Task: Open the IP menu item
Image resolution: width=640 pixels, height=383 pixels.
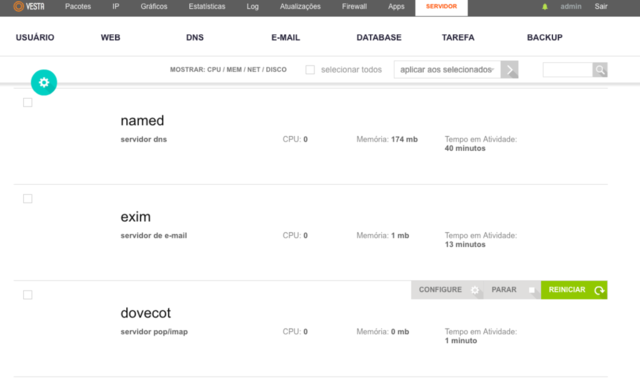Action: pyautogui.click(x=116, y=7)
